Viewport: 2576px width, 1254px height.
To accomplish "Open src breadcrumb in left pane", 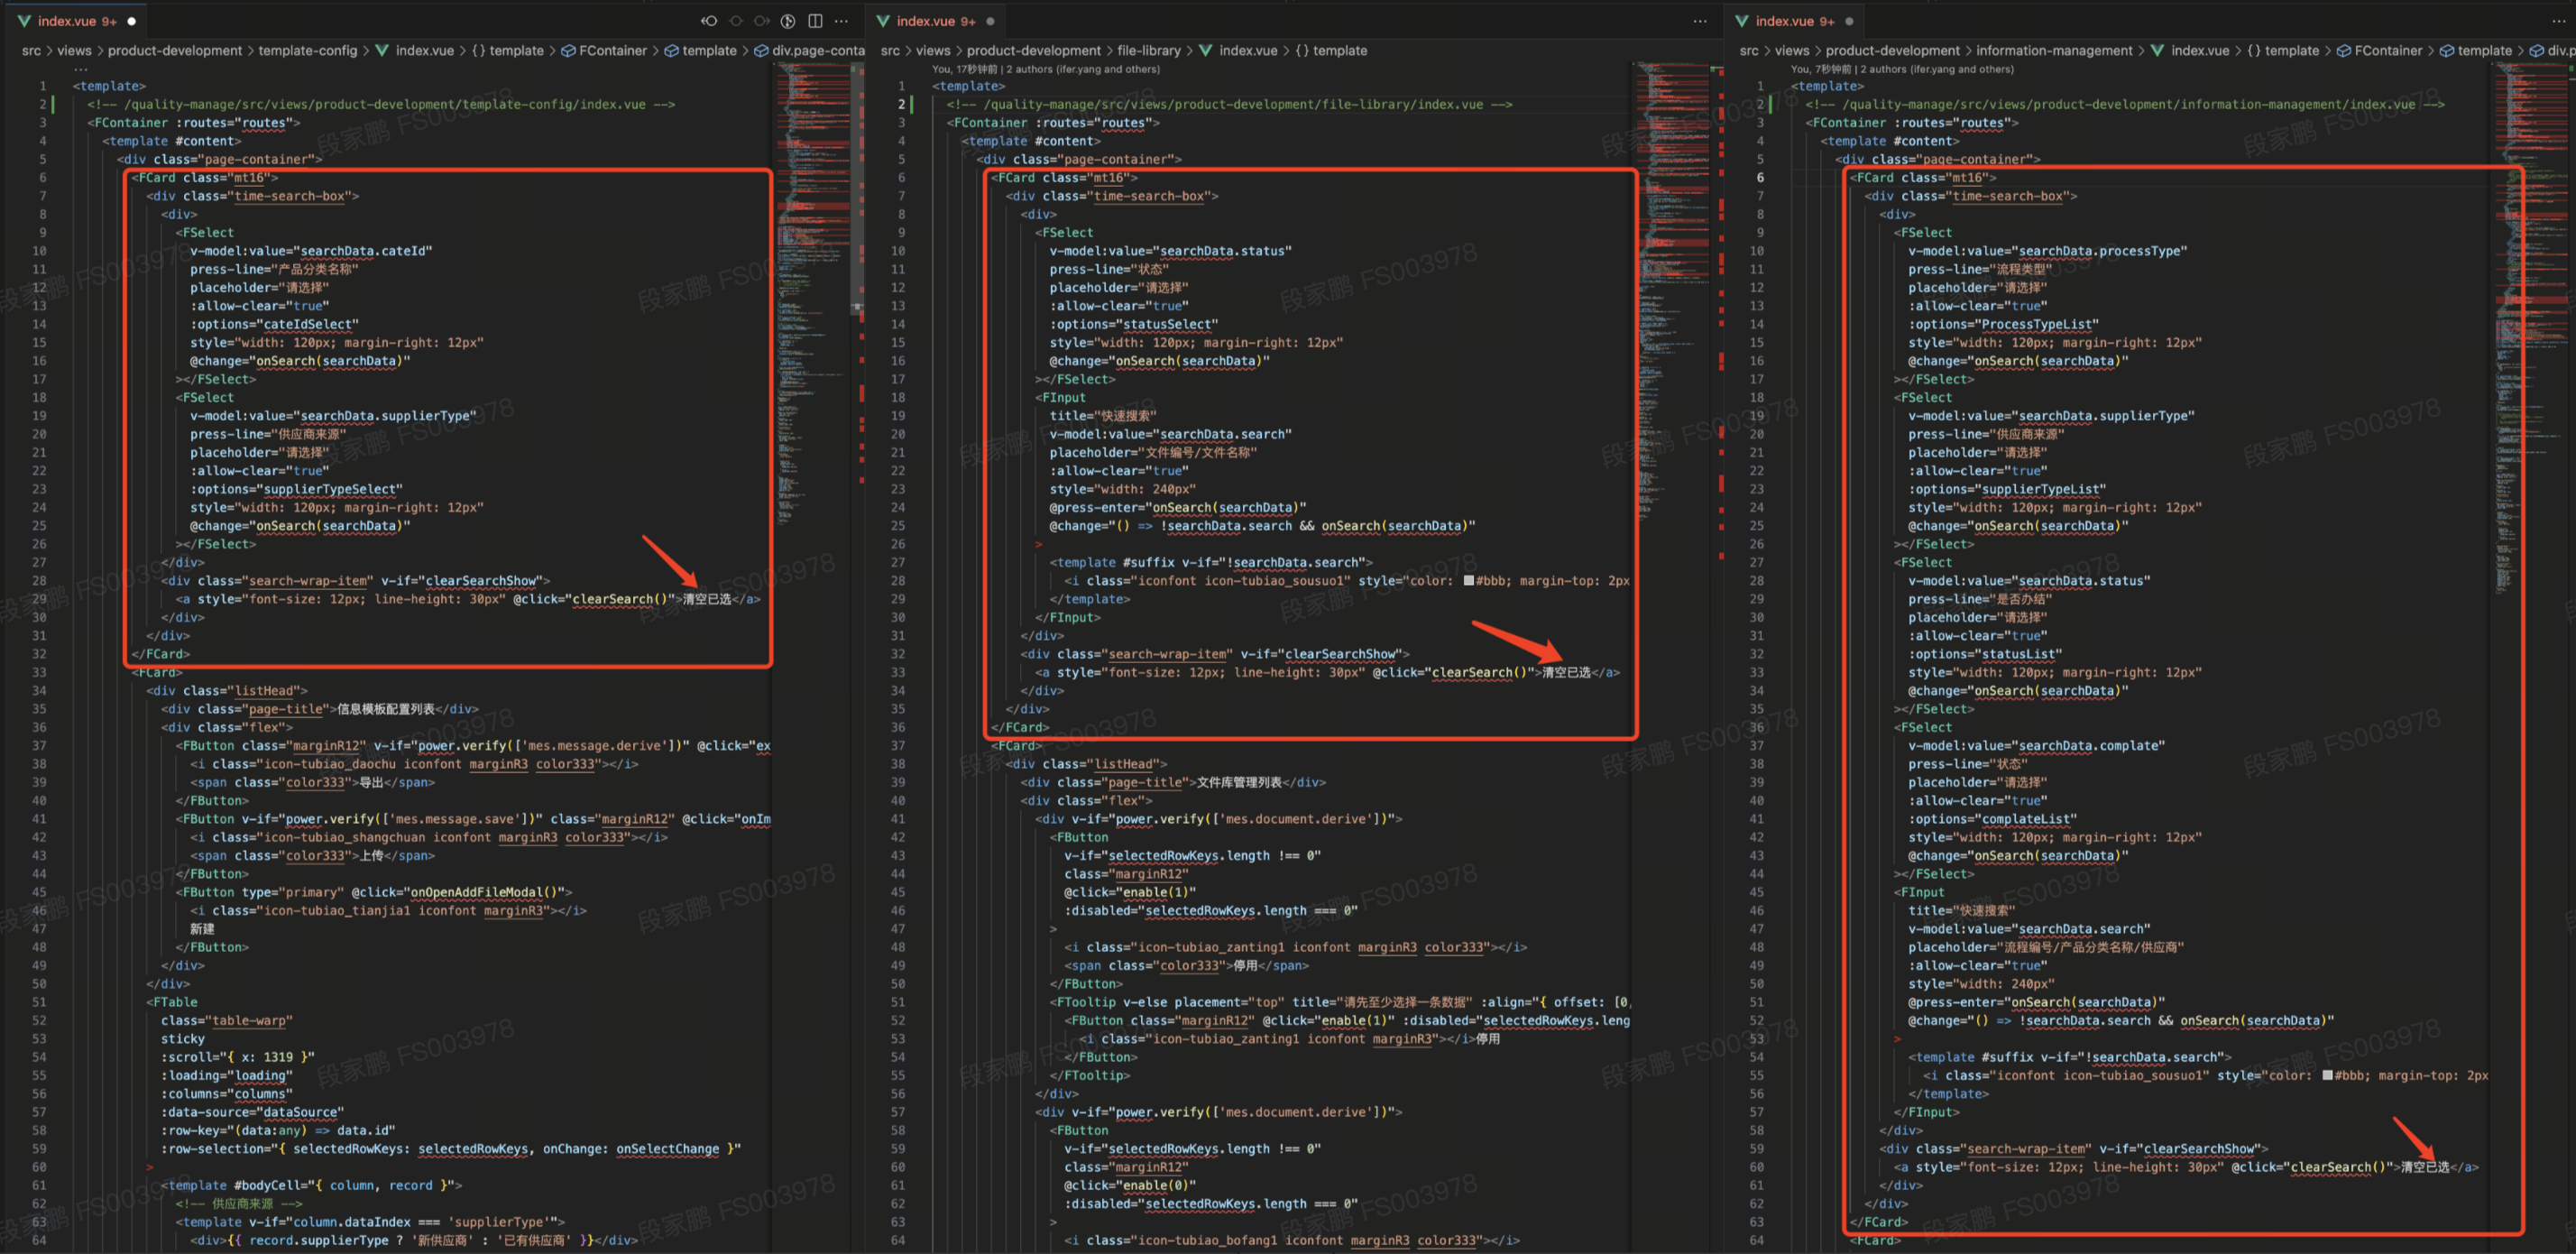I will (x=32, y=50).
